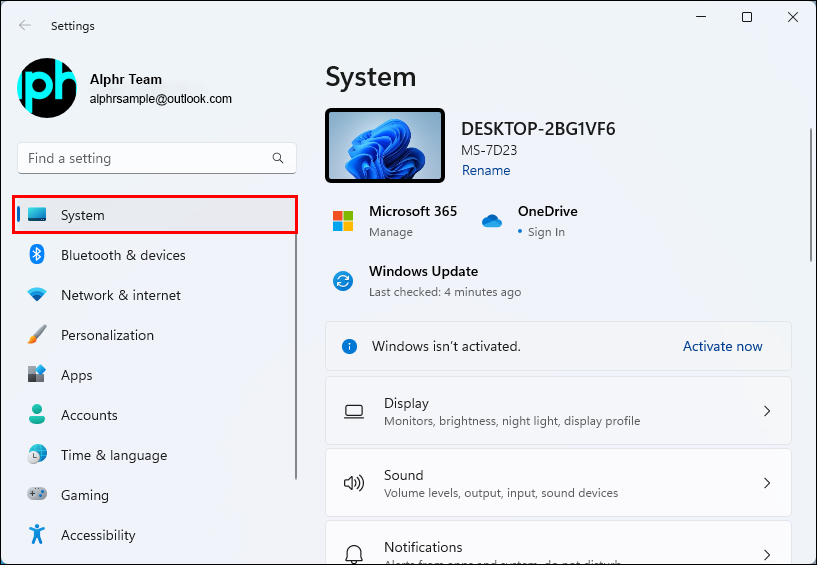Click the alphrsample@outlook.com email text
Viewport: 817px width, 565px height.
160,99
